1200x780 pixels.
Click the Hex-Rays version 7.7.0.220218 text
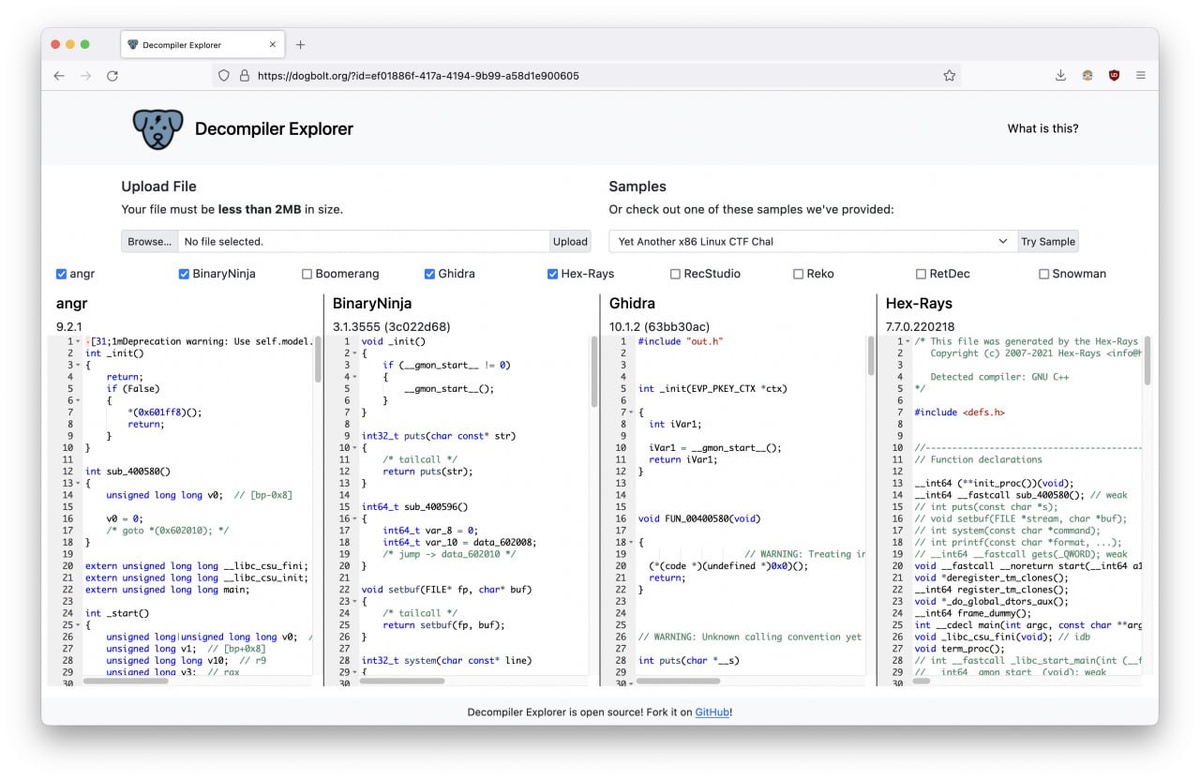tap(920, 327)
